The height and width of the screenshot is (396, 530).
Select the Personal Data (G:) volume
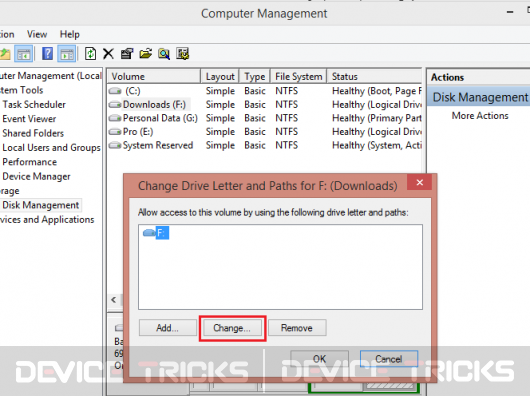[160, 118]
